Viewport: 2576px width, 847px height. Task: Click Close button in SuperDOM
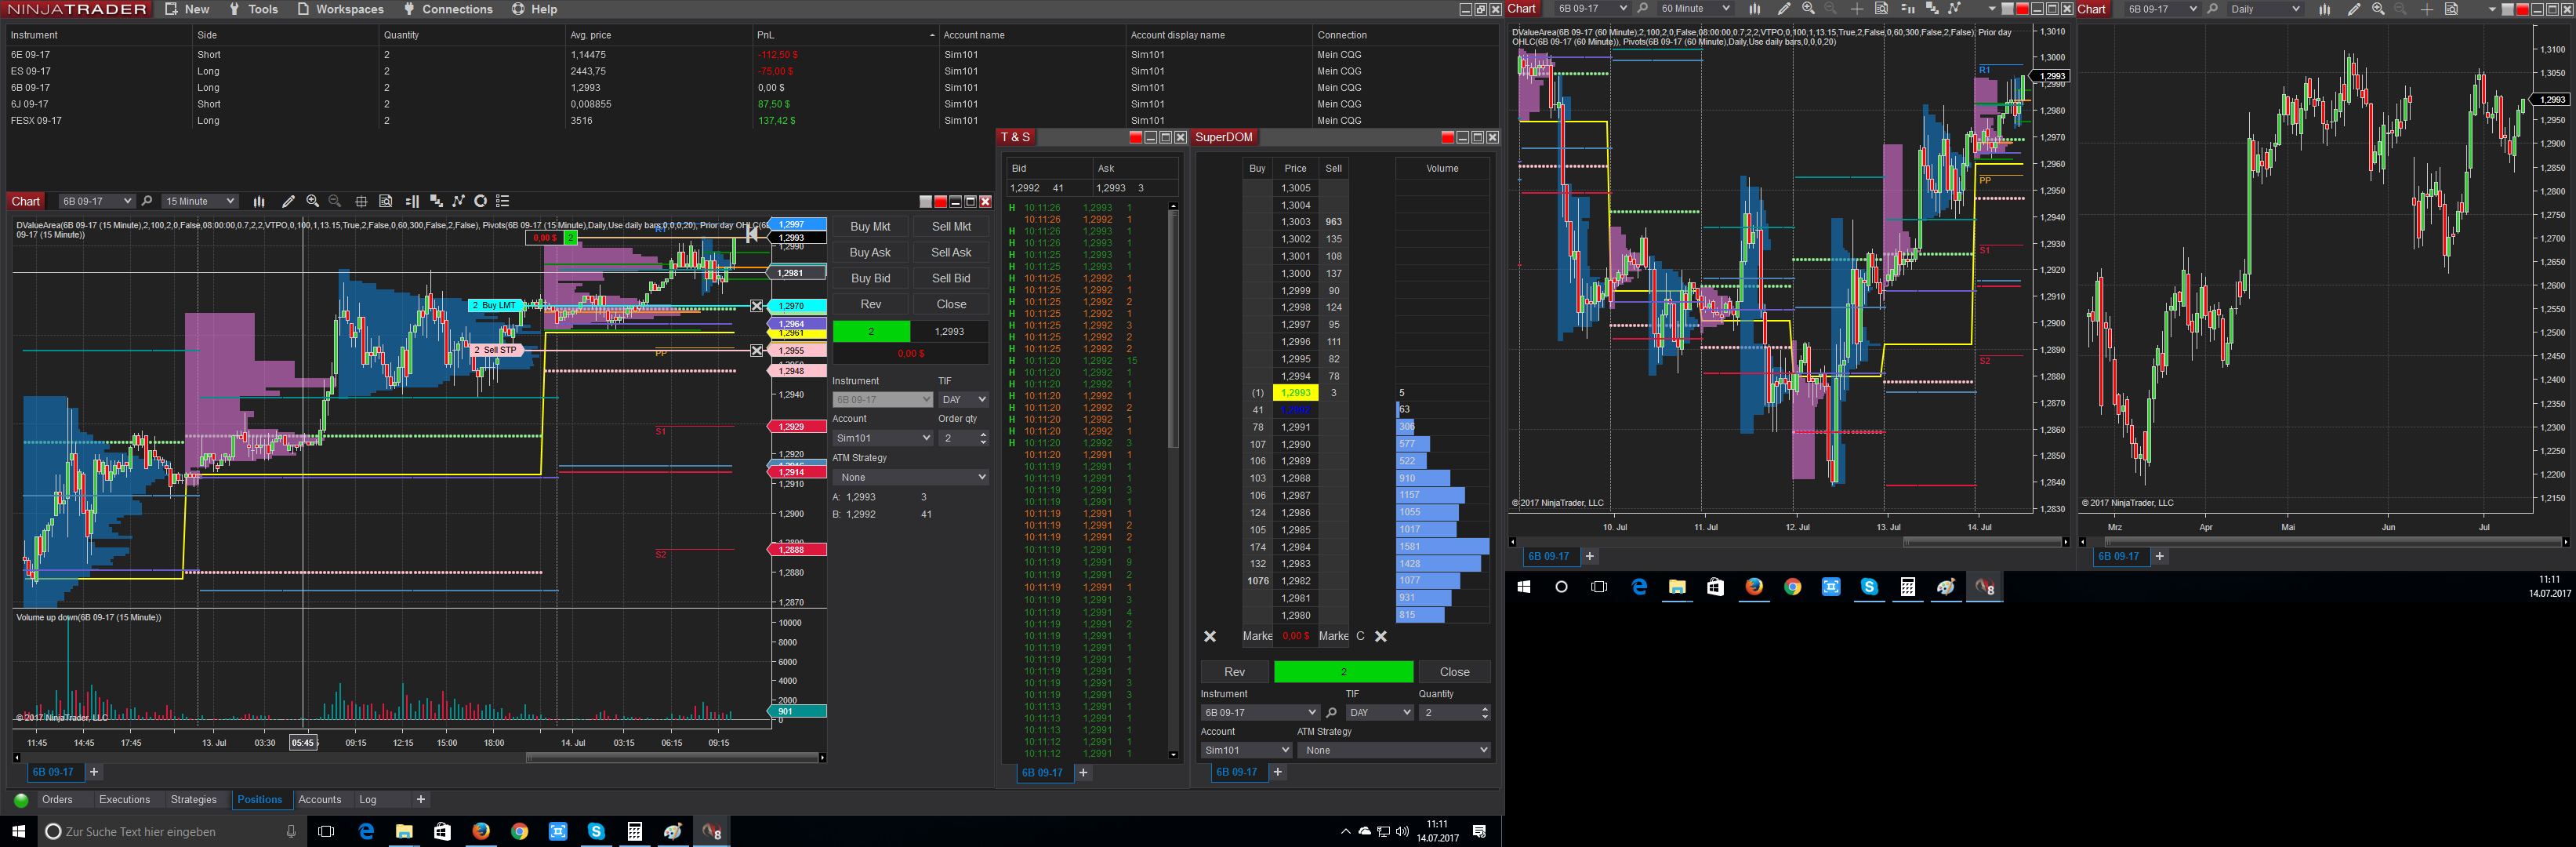[x=1454, y=672]
